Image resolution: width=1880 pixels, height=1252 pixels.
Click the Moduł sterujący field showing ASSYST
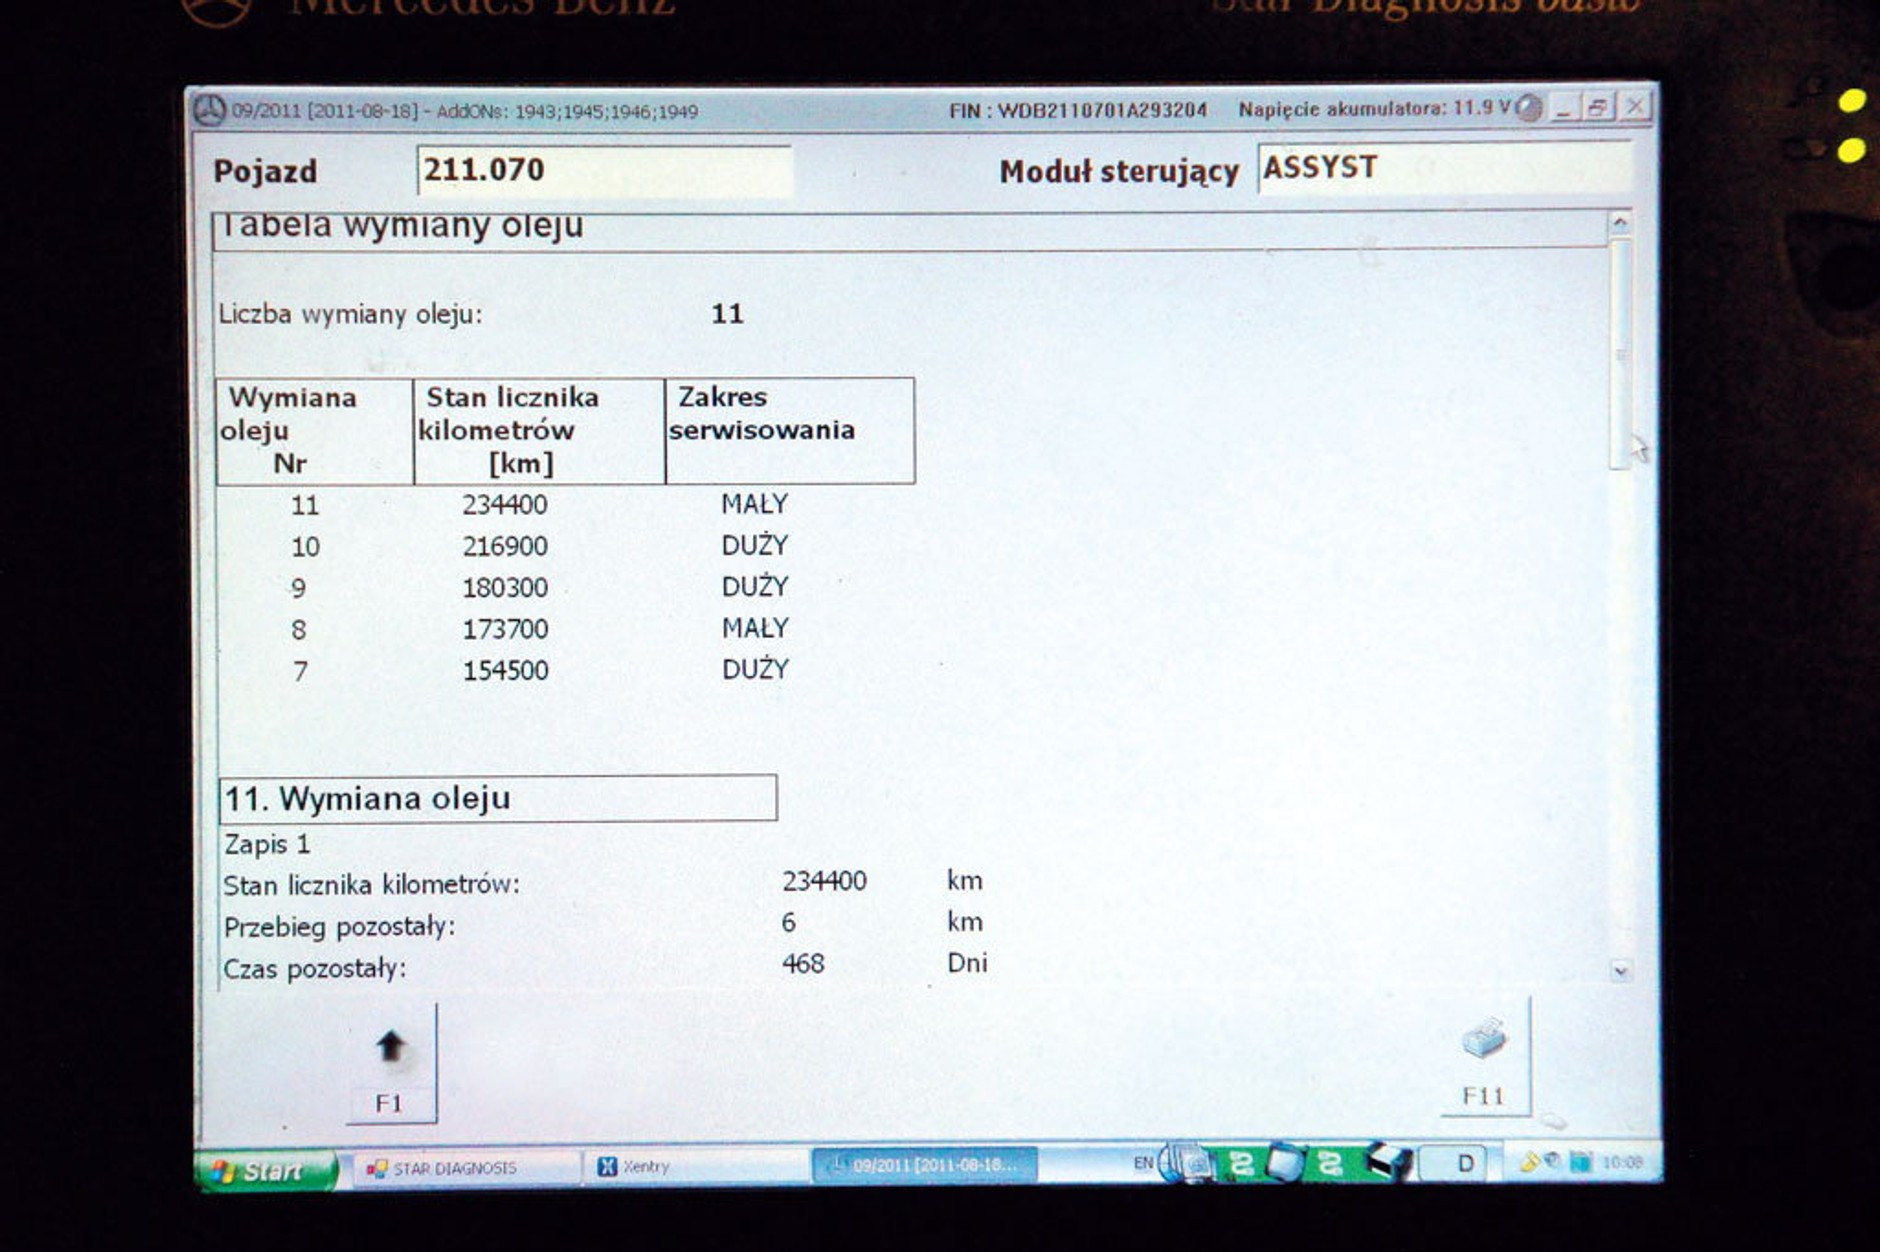(x=1442, y=168)
